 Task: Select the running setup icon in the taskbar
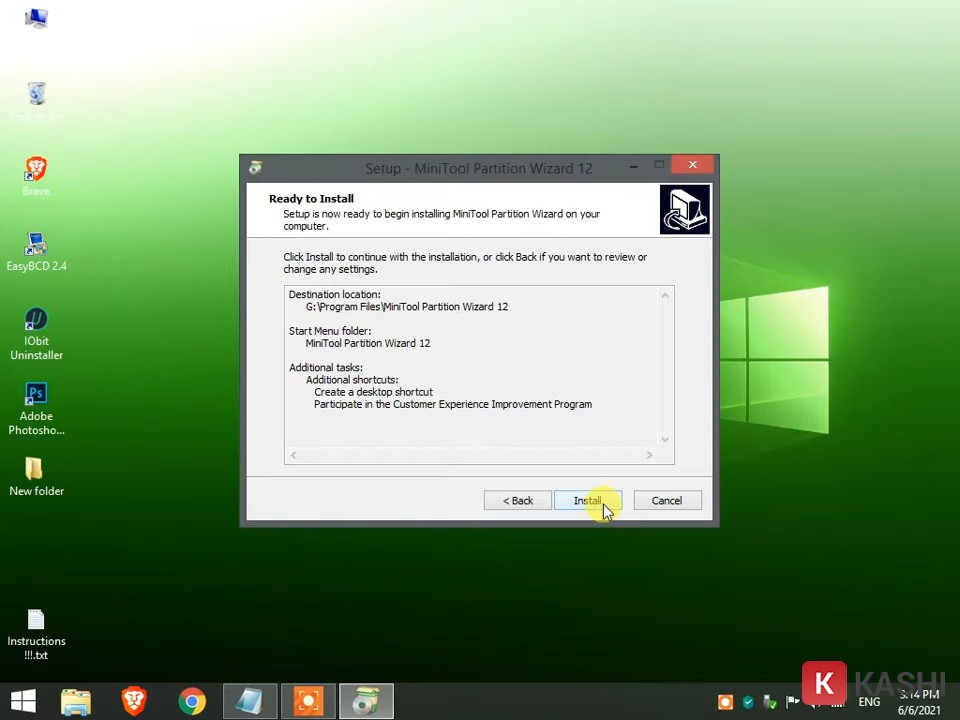366,701
